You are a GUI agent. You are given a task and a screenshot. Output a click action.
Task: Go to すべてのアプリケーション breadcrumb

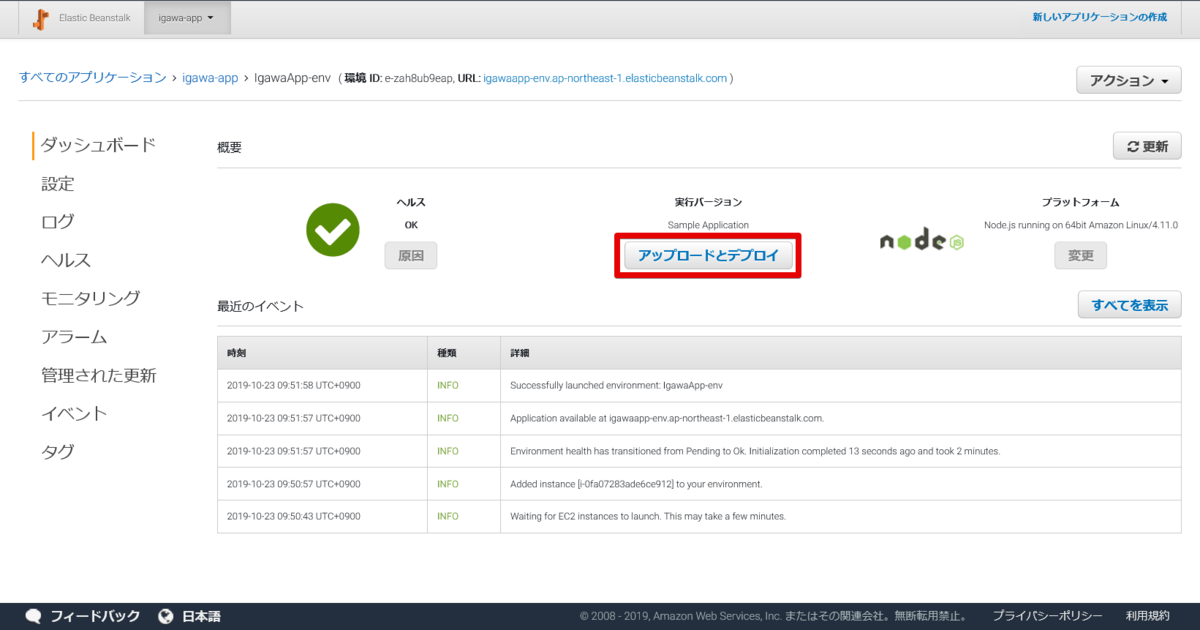(93, 77)
